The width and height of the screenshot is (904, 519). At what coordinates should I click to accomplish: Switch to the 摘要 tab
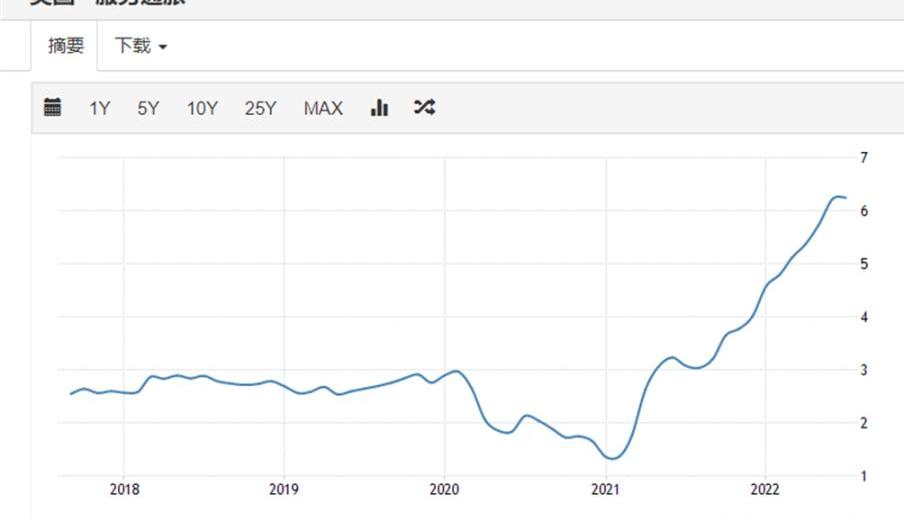click(x=66, y=46)
